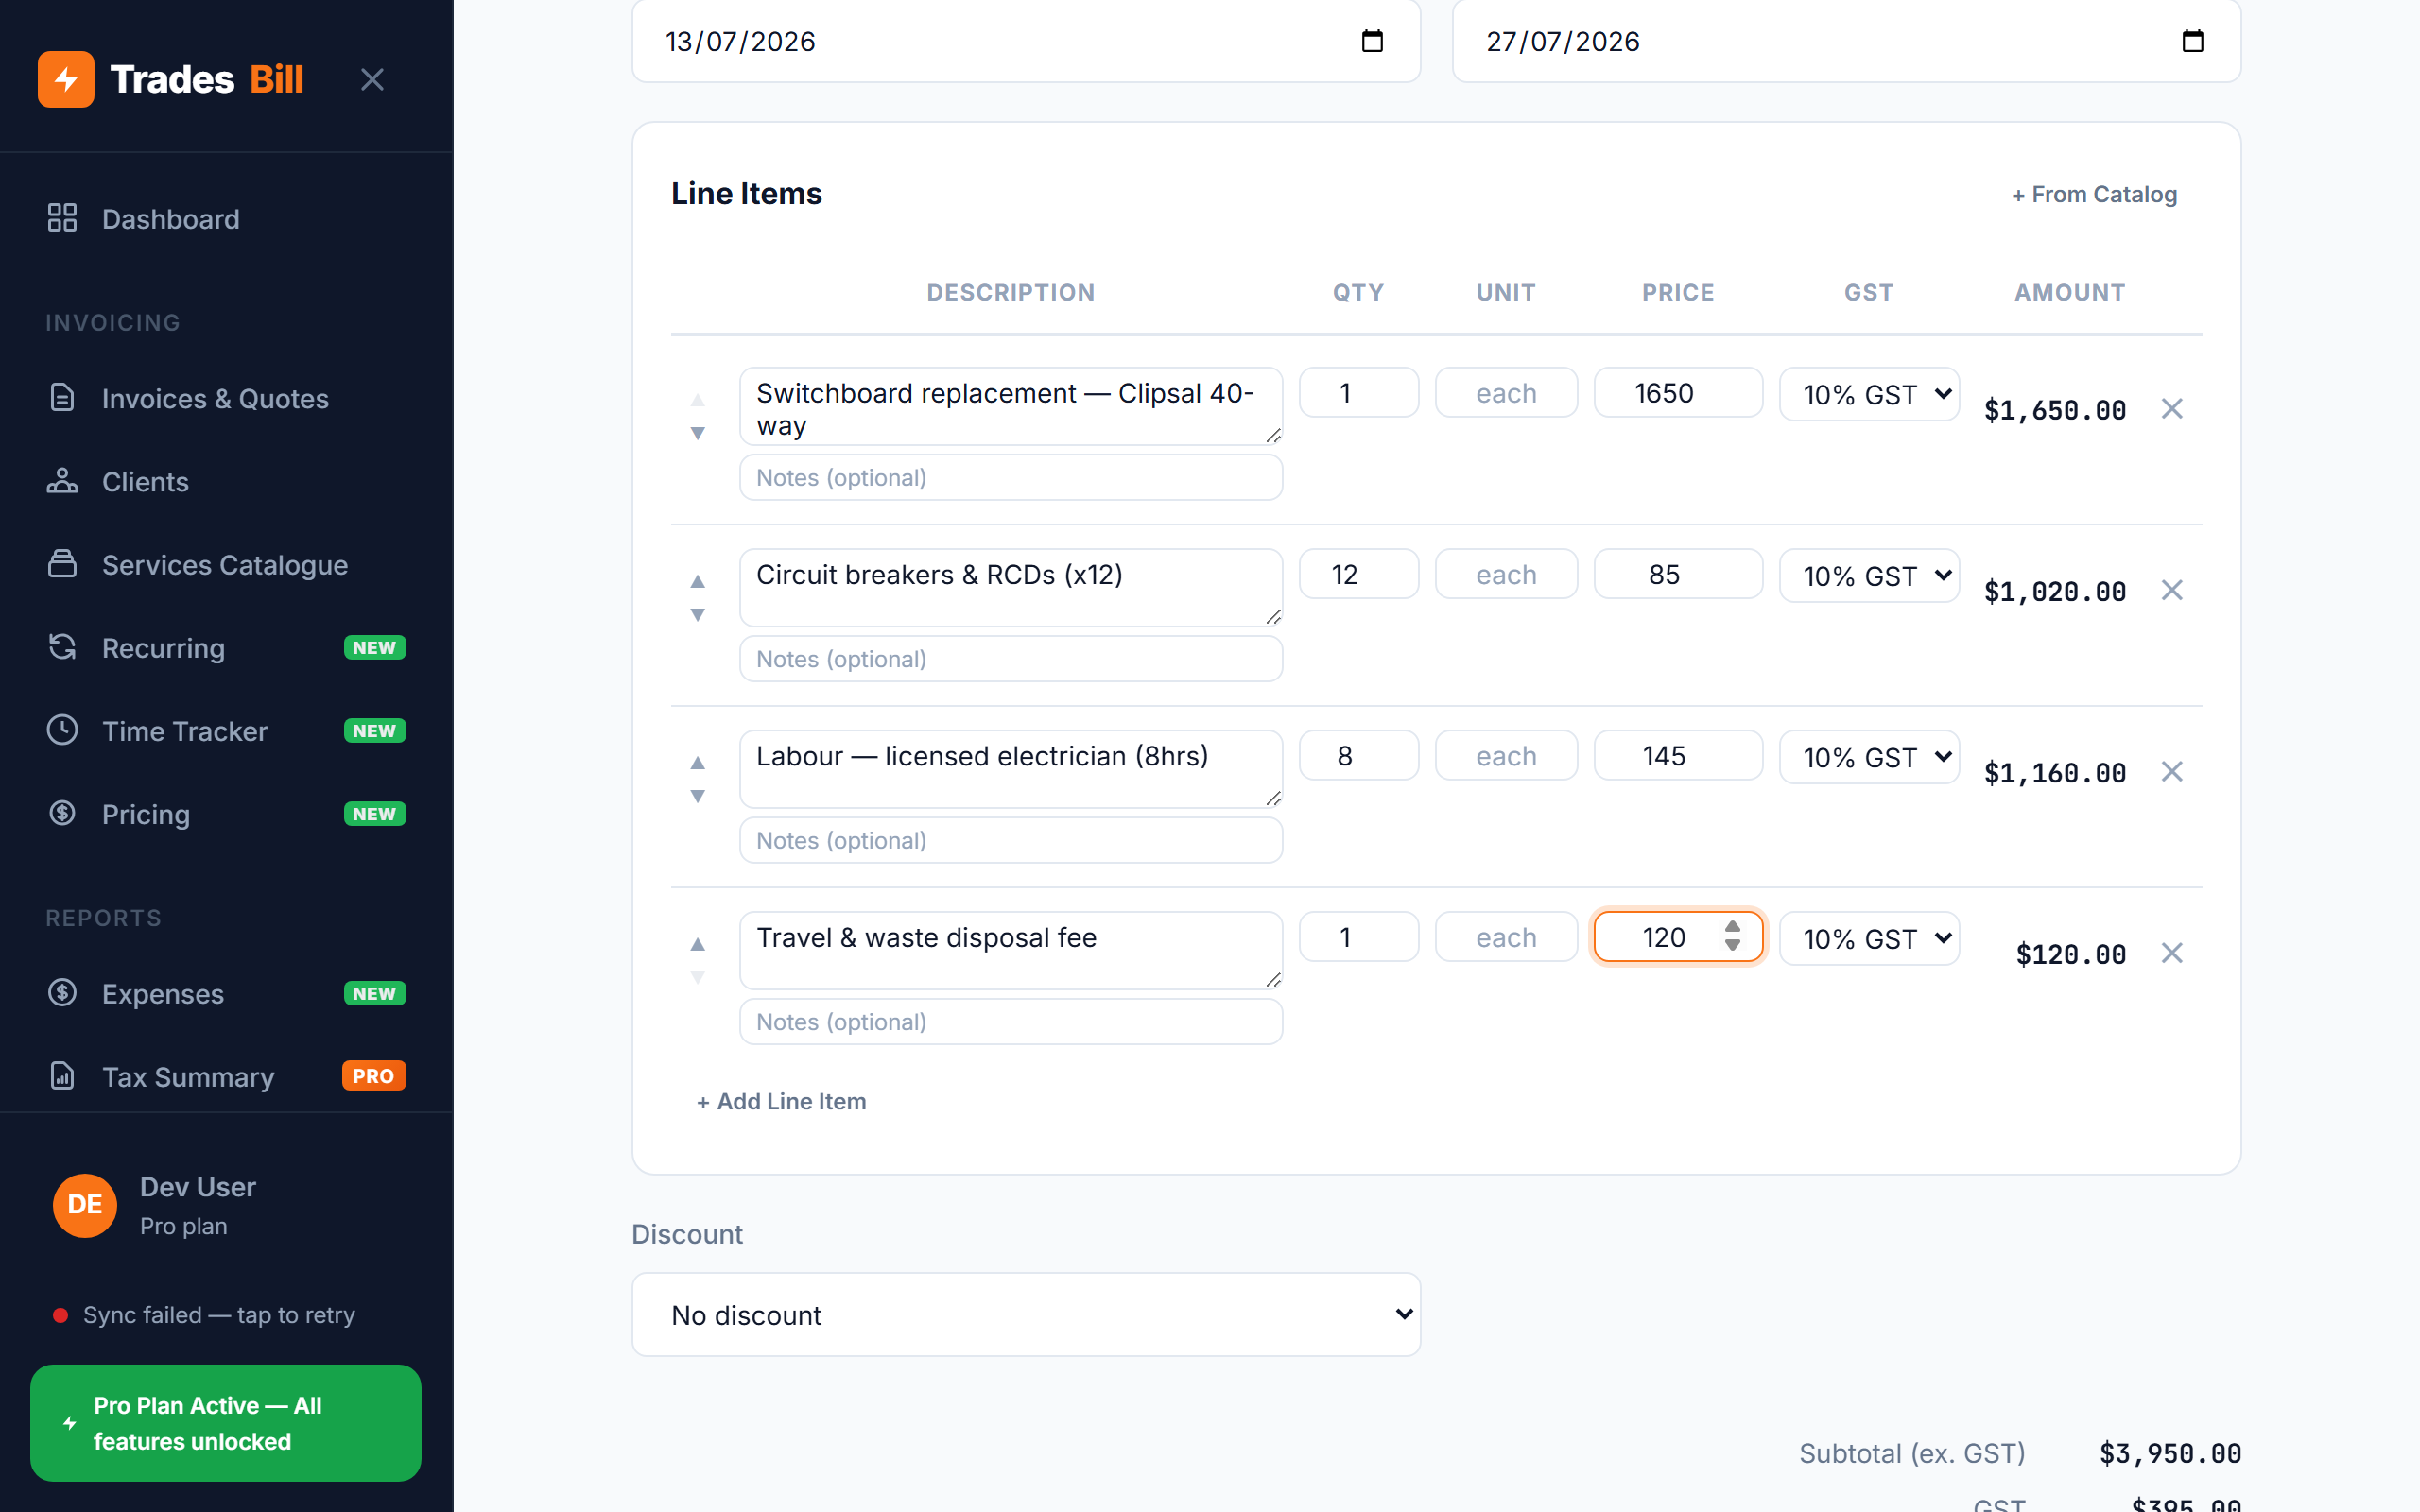Image resolution: width=2420 pixels, height=1512 pixels.
Task: Click the Tax Summary report icon
Action: point(62,1076)
